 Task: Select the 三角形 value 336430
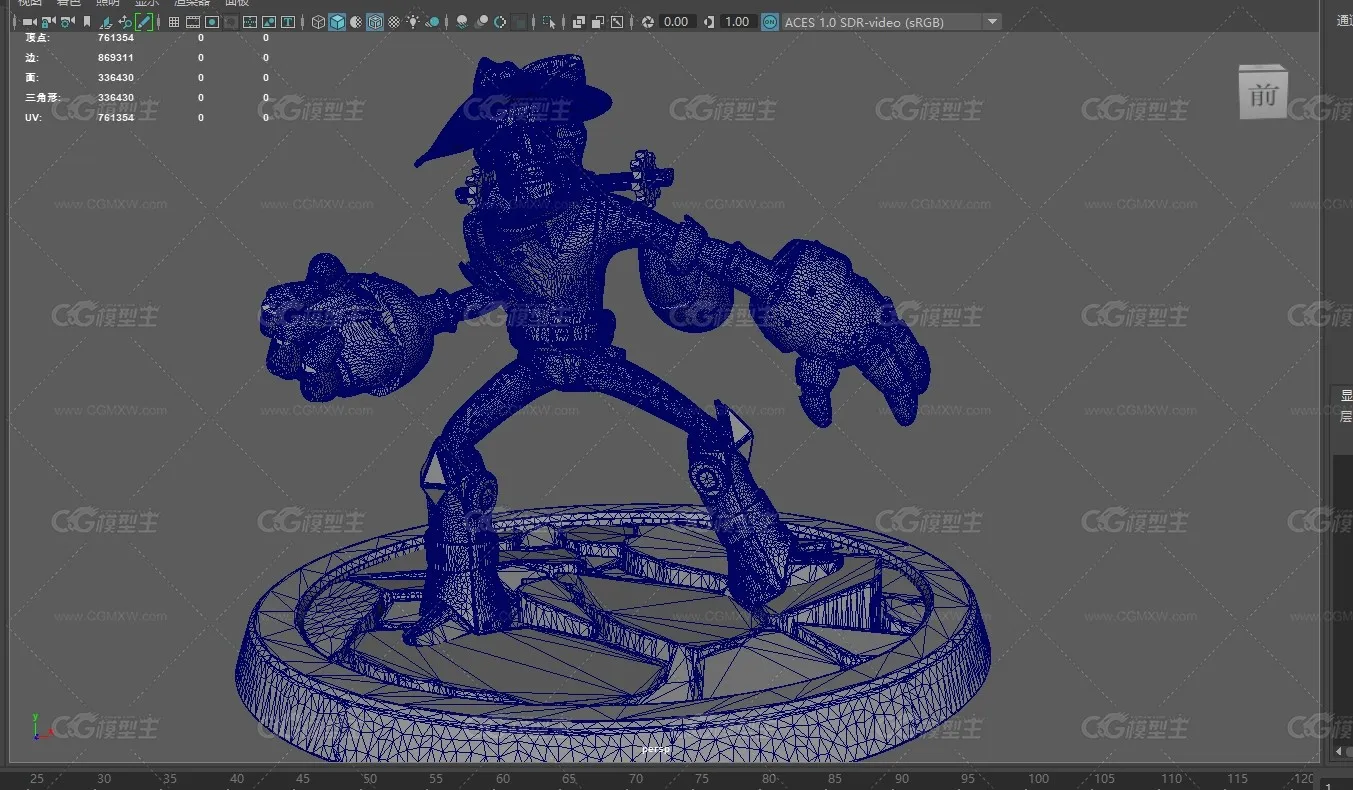pos(116,98)
